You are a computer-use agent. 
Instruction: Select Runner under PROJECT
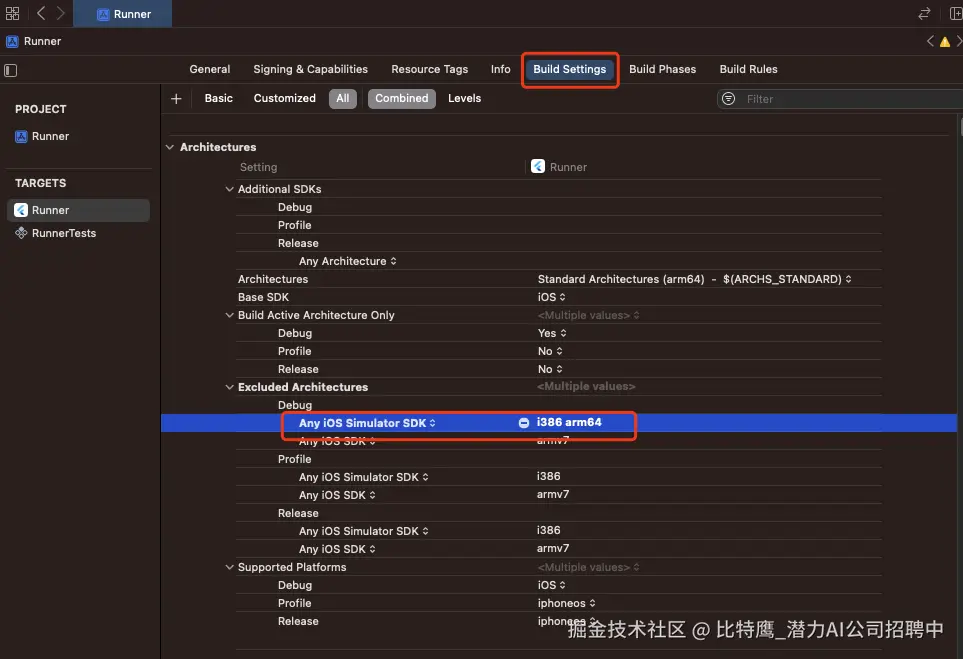pyautogui.click(x=50, y=136)
